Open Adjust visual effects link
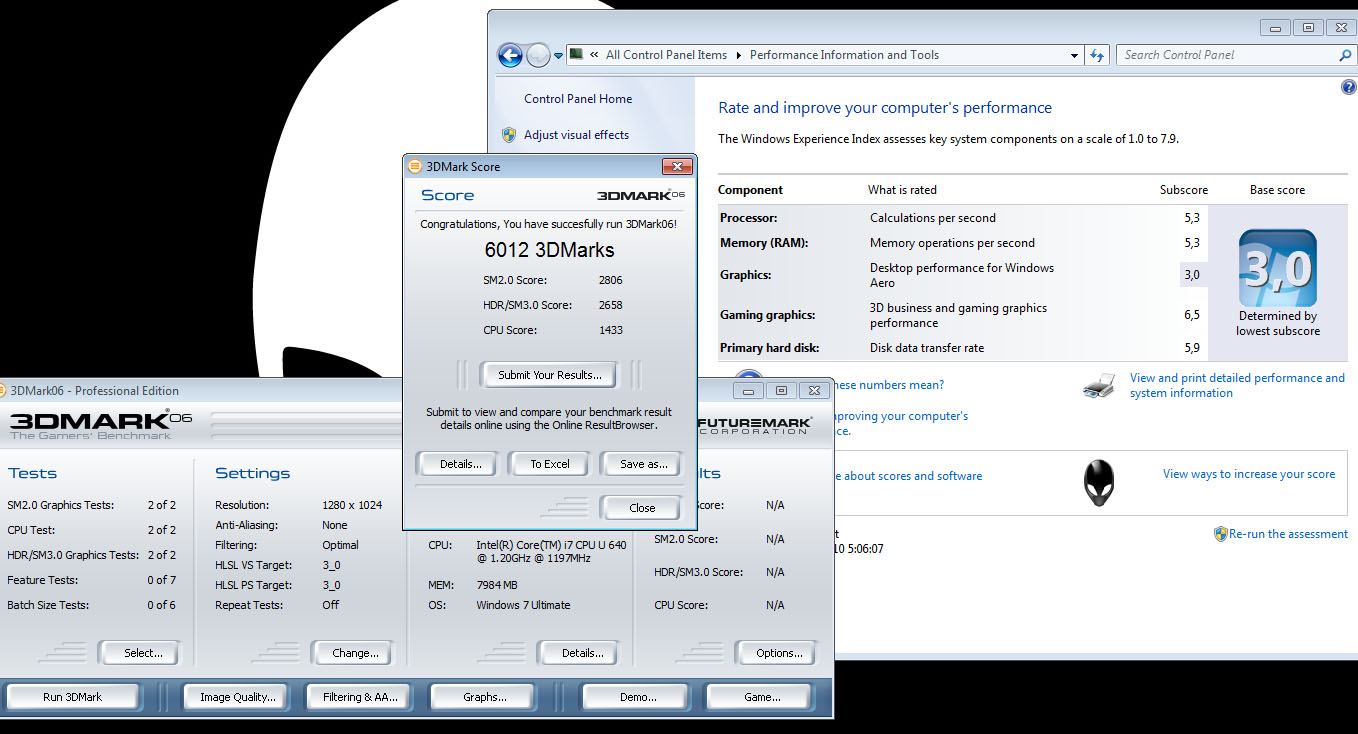1358x734 pixels. click(576, 135)
